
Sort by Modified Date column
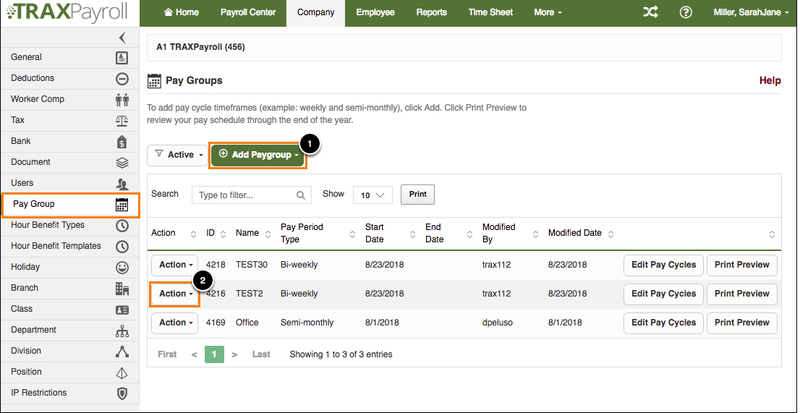click(581, 233)
